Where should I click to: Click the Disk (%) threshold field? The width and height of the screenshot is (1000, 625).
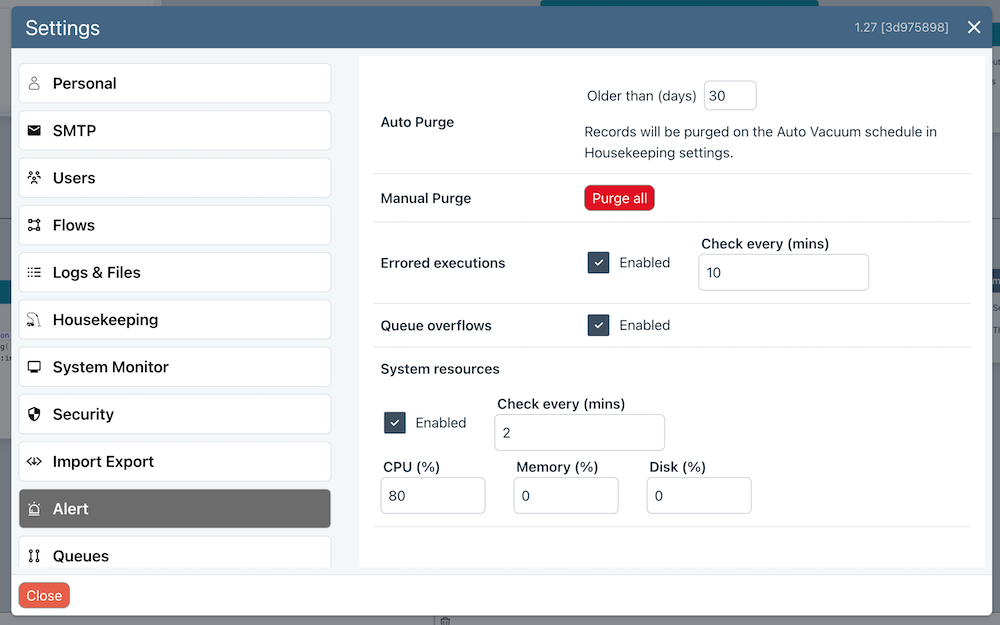[x=699, y=495]
